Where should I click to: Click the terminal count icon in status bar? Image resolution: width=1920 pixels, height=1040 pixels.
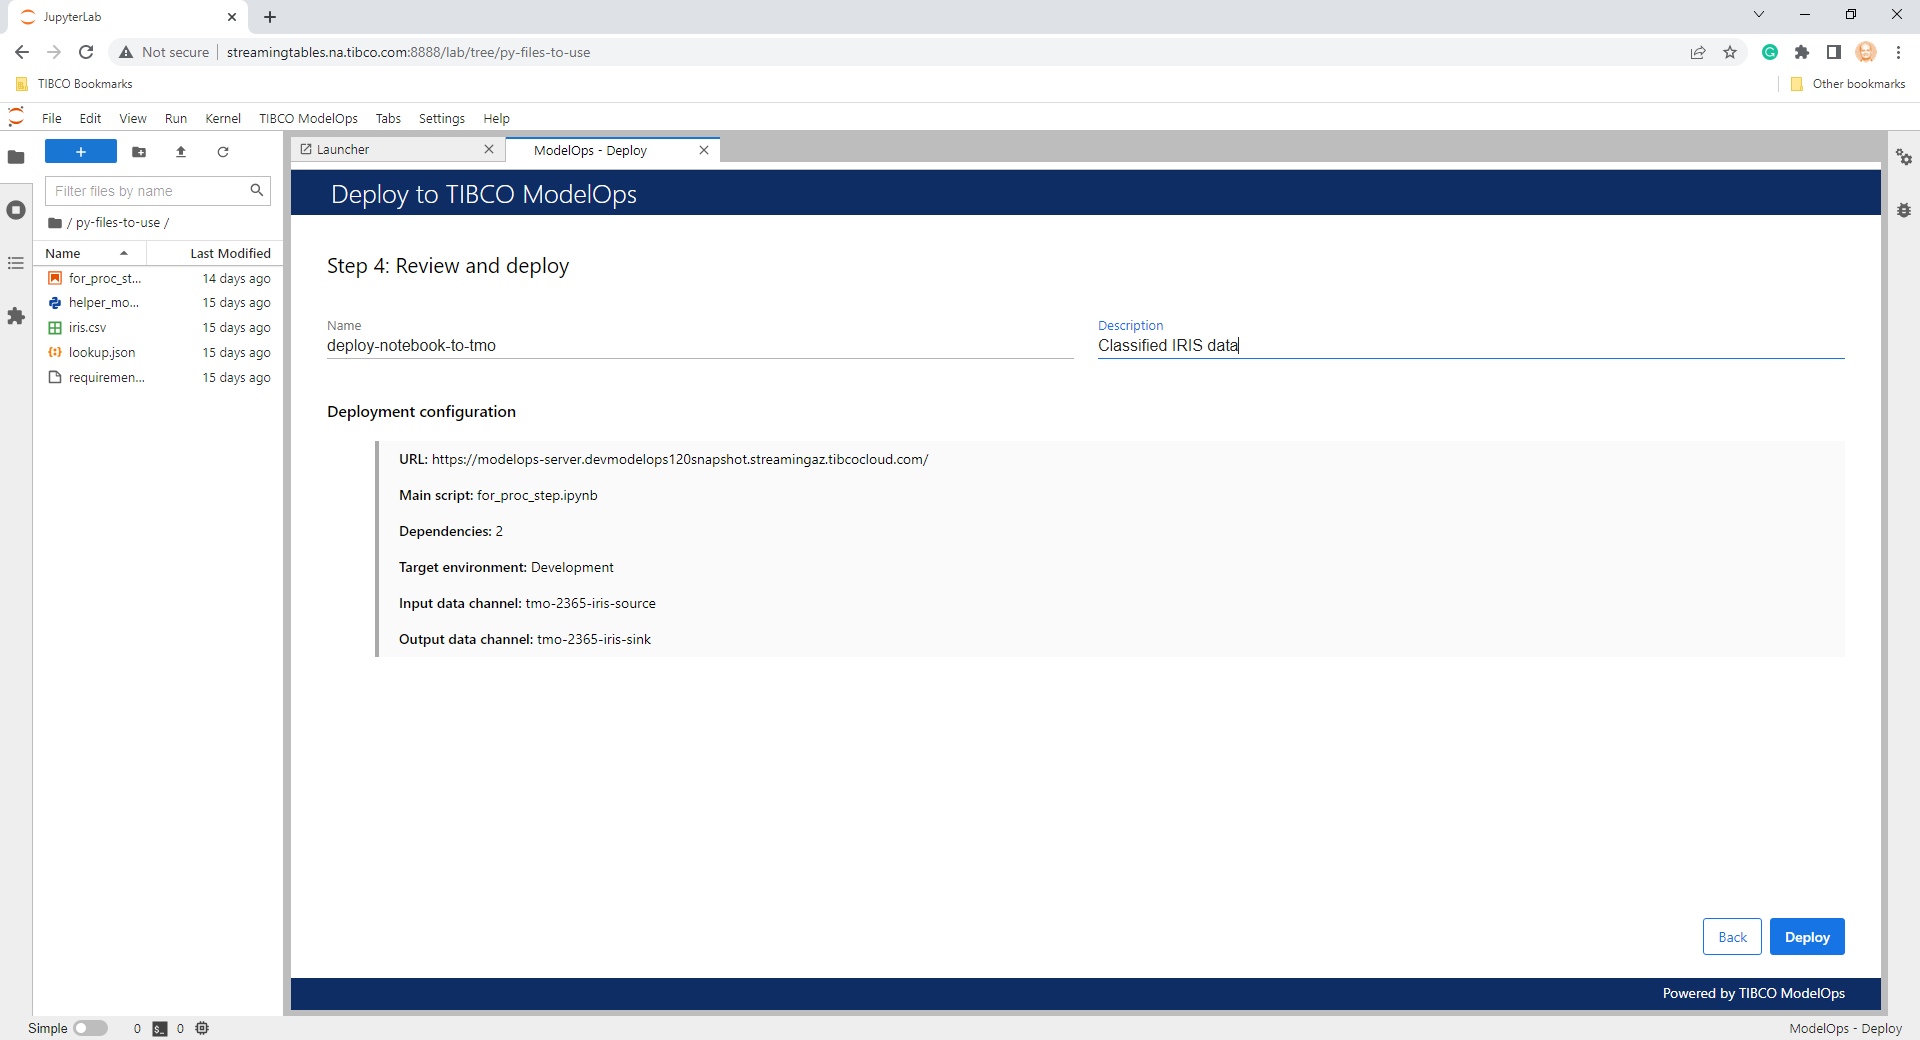160,1029
